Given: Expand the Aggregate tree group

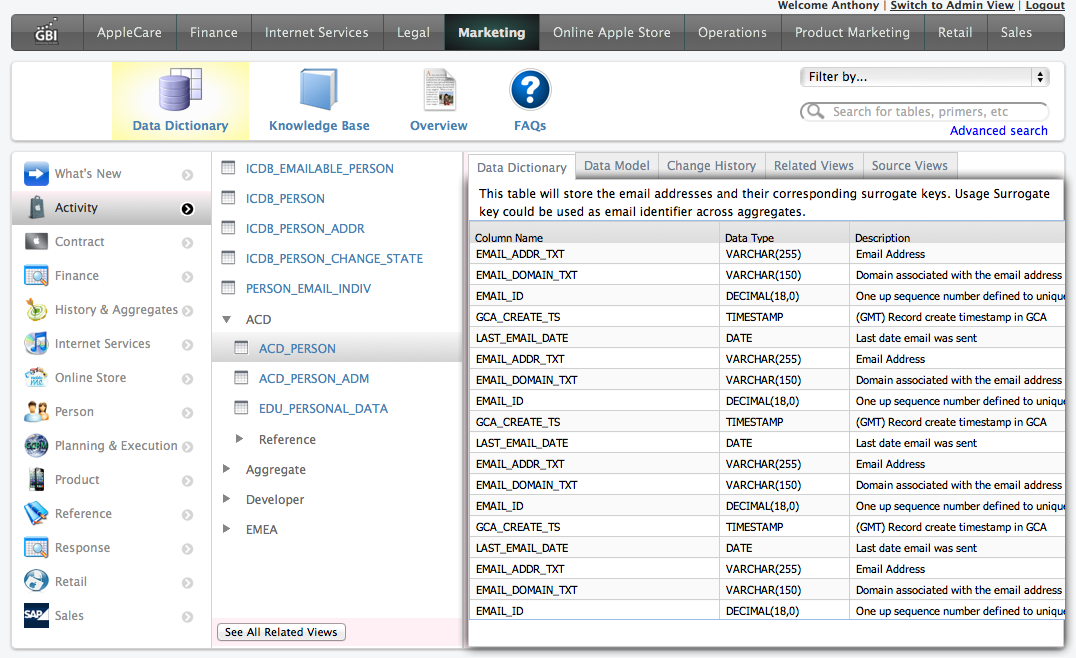Looking at the screenshot, I should tap(226, 470).
